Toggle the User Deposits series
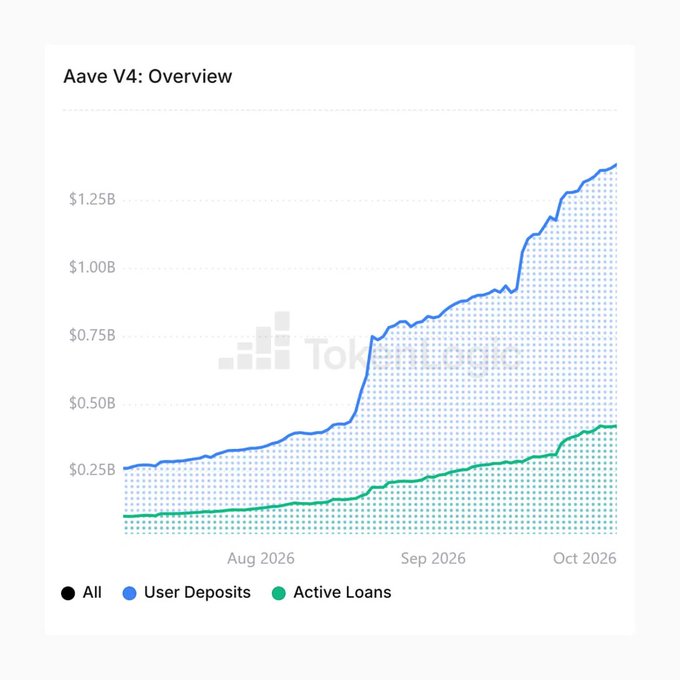The image size is (680, 680). tap(187, 592)
